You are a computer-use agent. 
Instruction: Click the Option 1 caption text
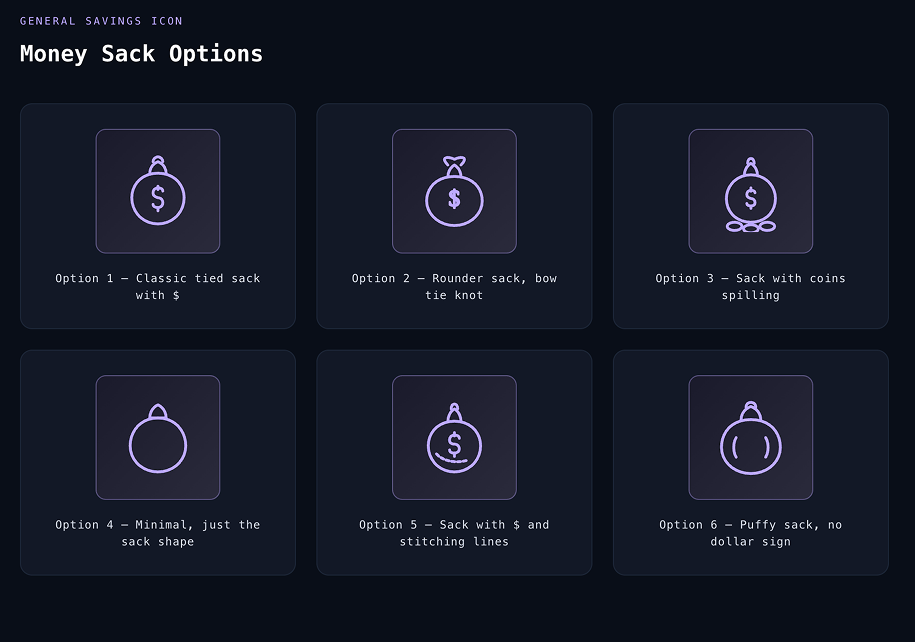[157, 287]
